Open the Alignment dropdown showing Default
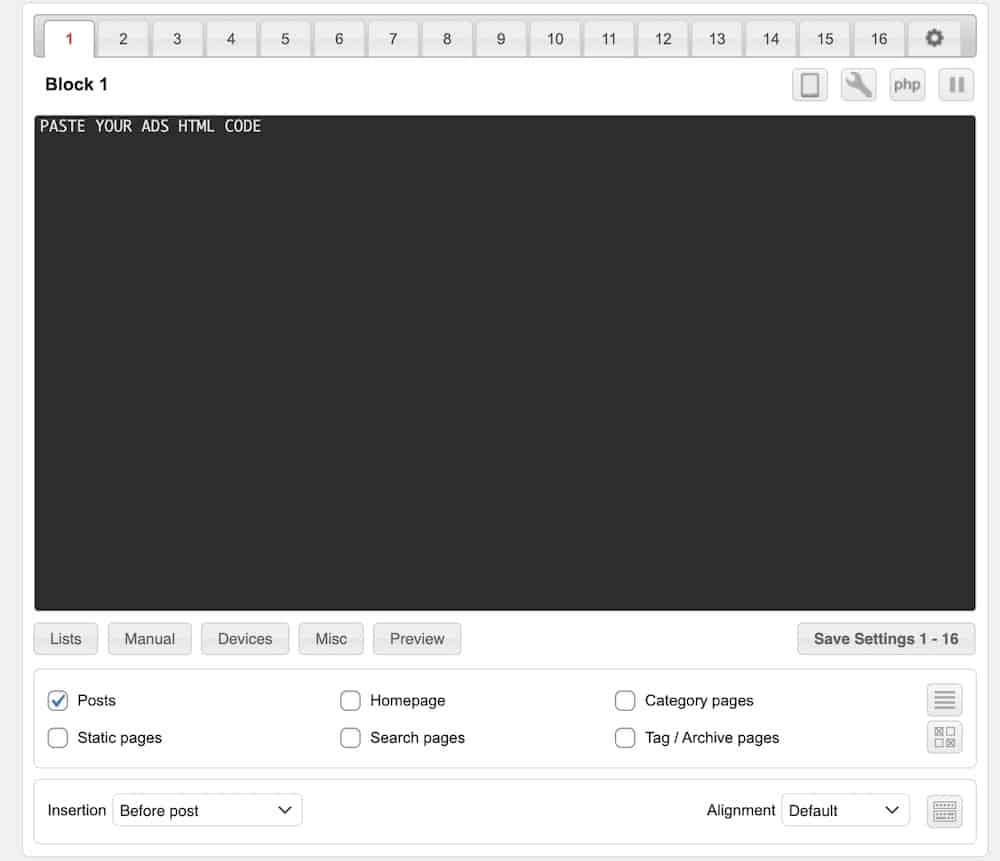This screenshot has width=1000, height=861. (845, 810)
